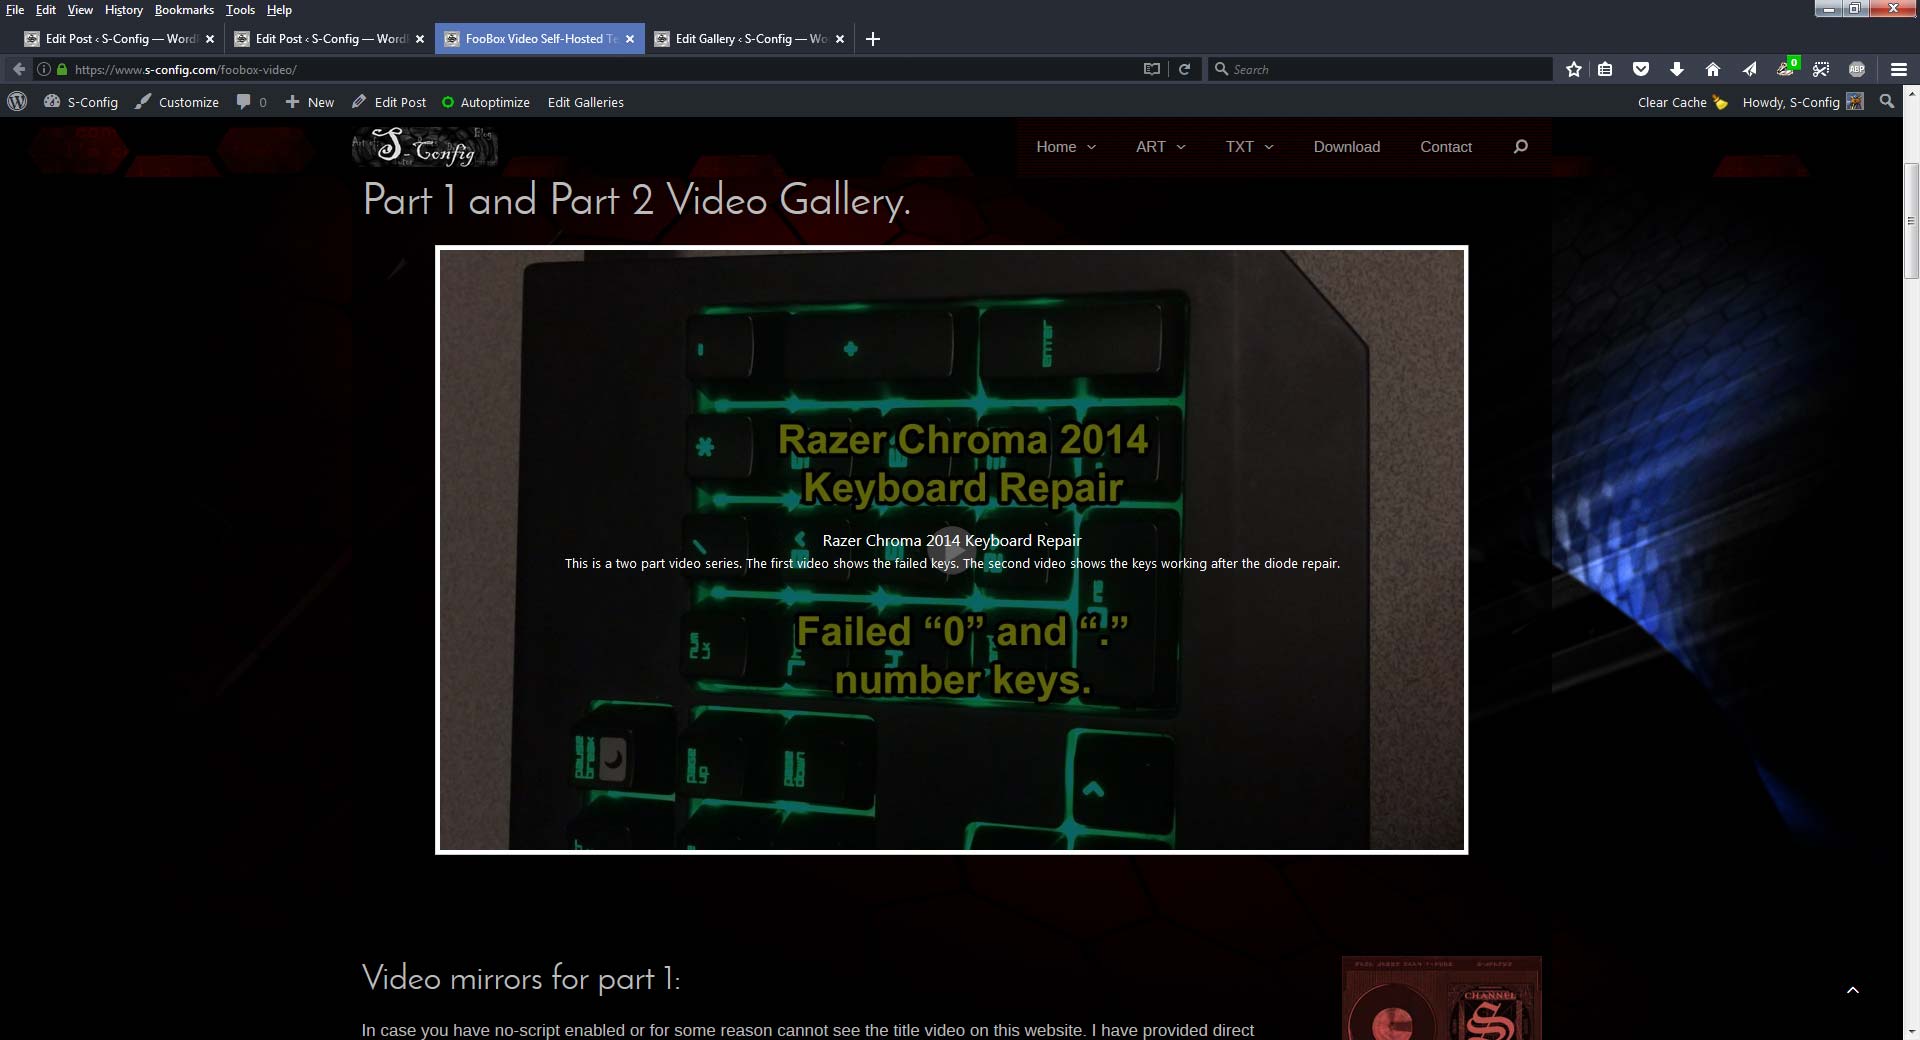Start the screenshot scissors tool
1920x1040 pixels.
(1821, 69)
